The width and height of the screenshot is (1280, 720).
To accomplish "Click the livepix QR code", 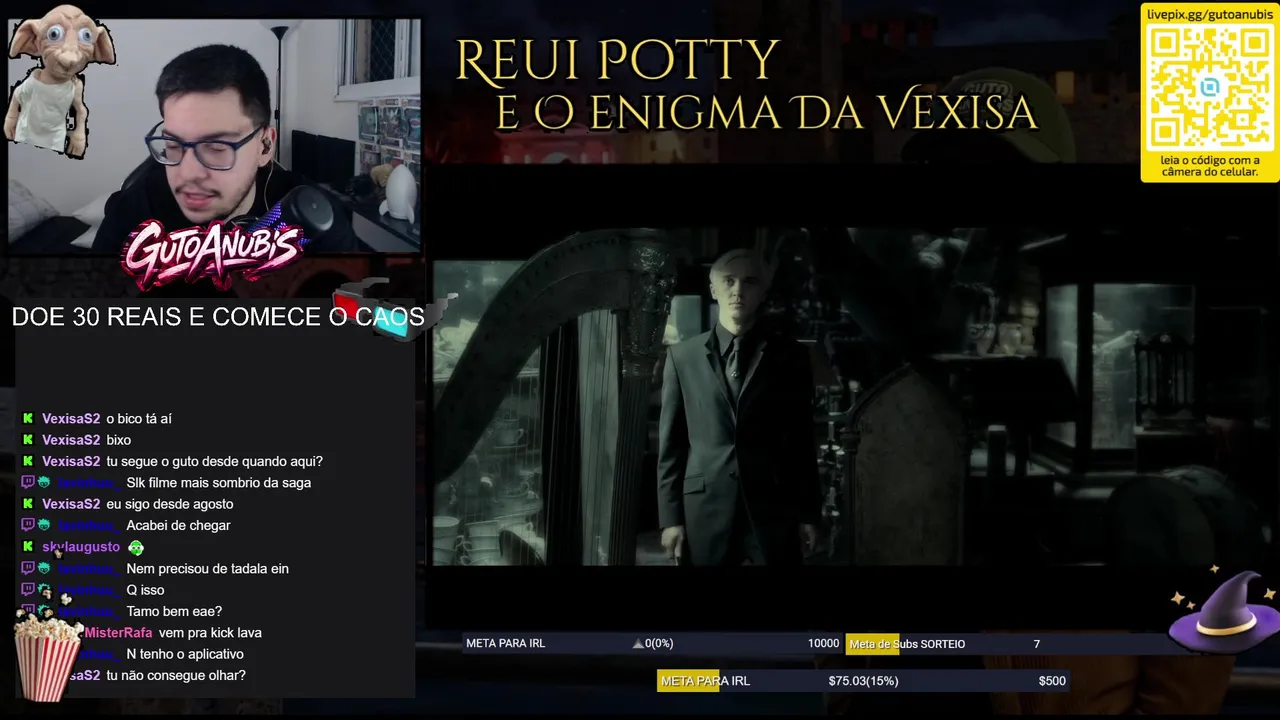I will click(1210, 88).
